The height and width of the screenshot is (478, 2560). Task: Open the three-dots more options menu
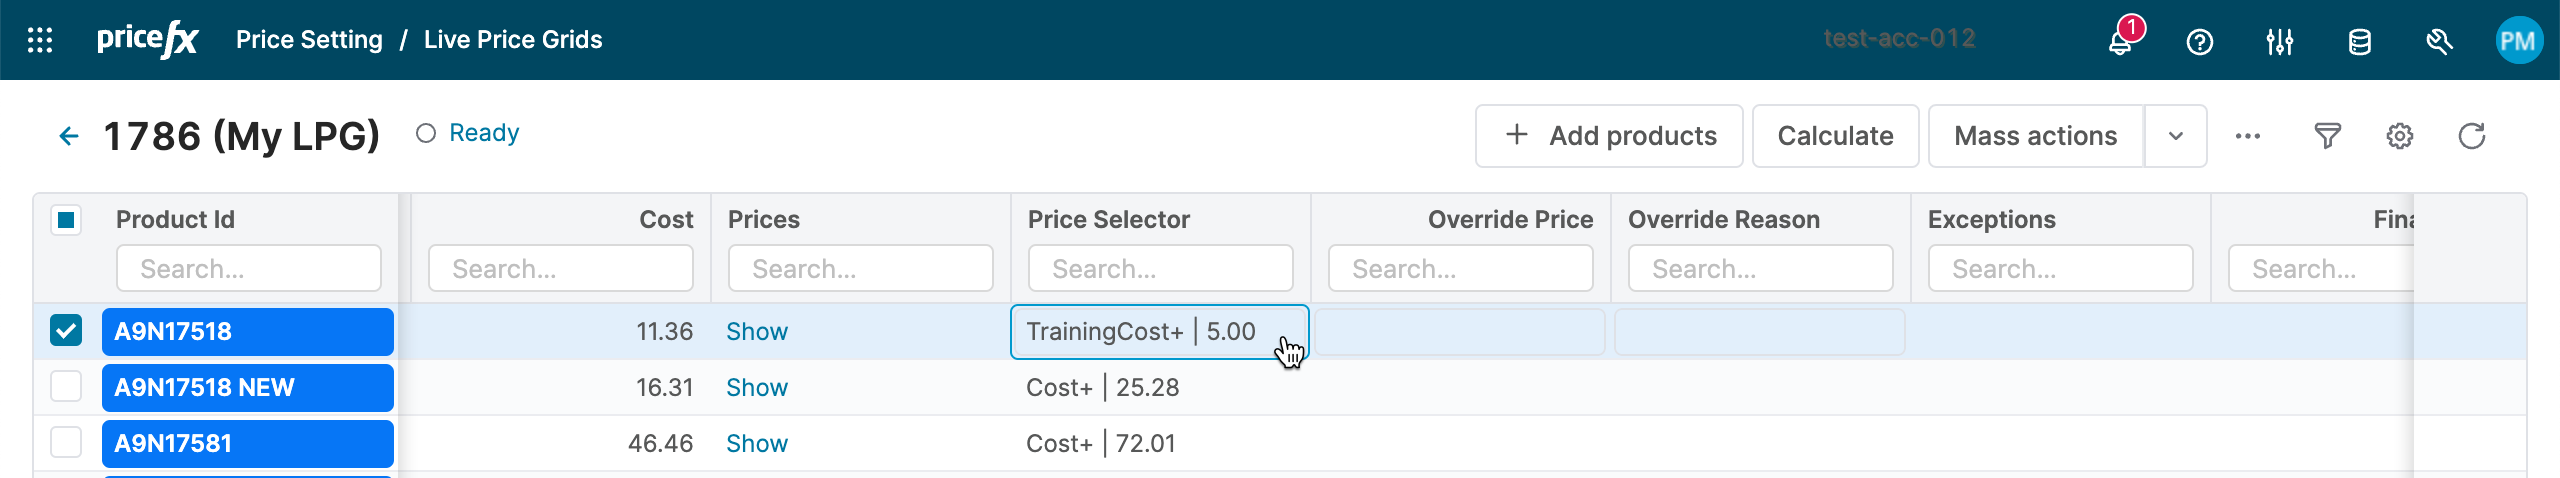coord(2247,136)
